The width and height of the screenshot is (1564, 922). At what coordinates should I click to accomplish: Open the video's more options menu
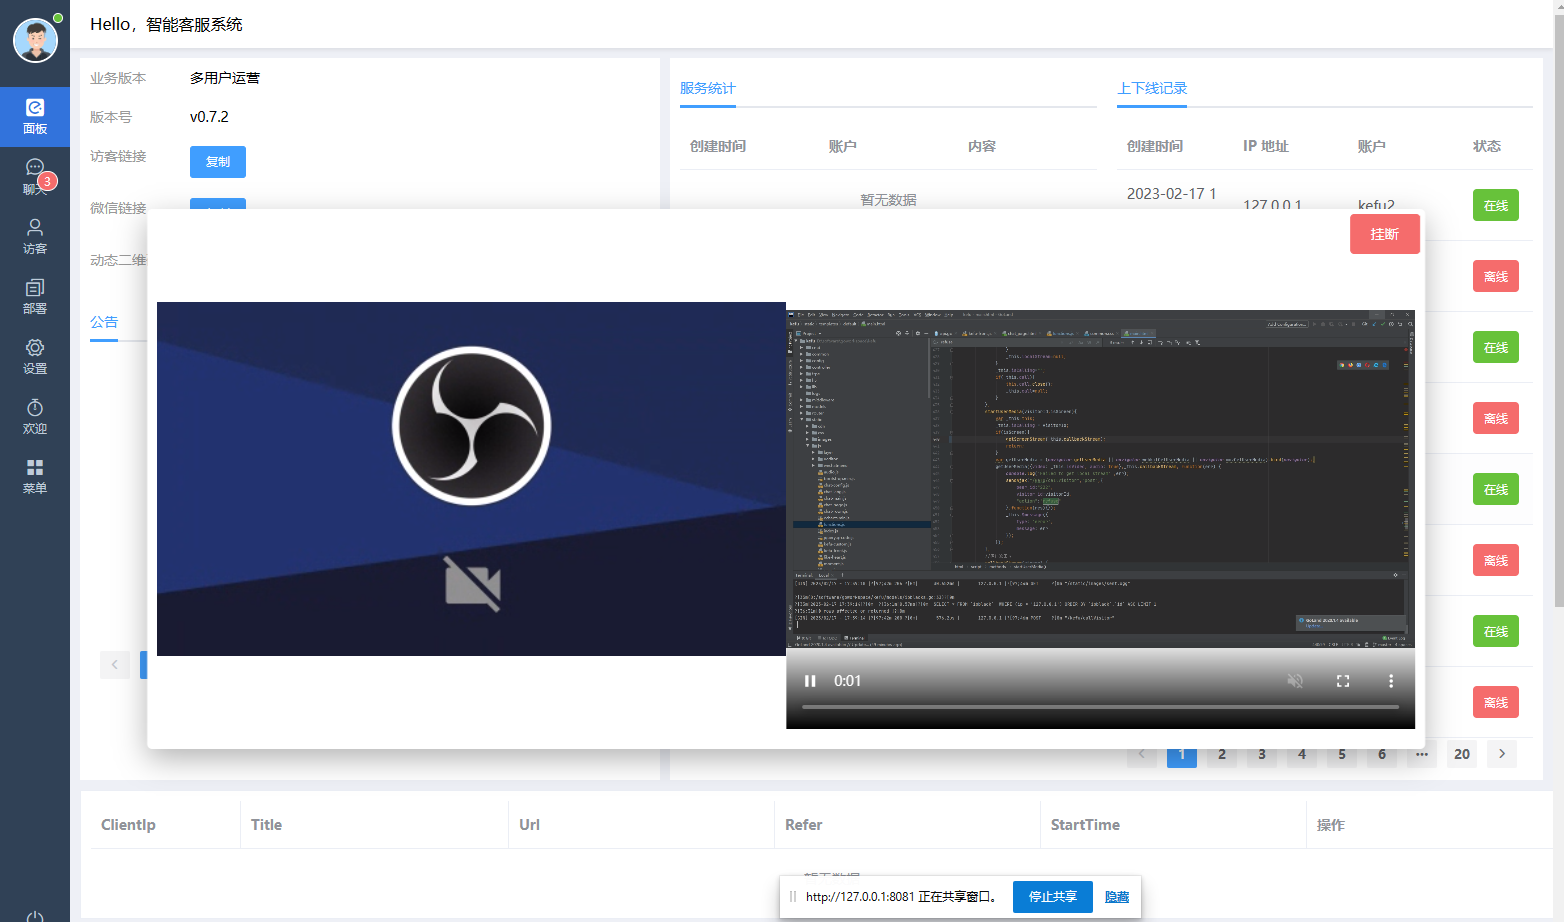click(x=1390, y=681)
